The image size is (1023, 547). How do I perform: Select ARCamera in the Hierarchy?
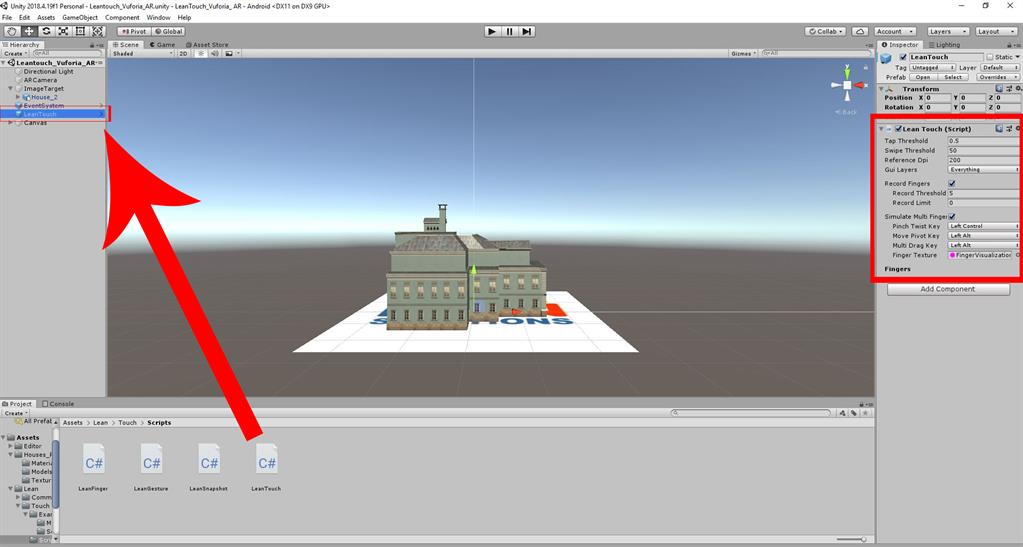(40, 80)
